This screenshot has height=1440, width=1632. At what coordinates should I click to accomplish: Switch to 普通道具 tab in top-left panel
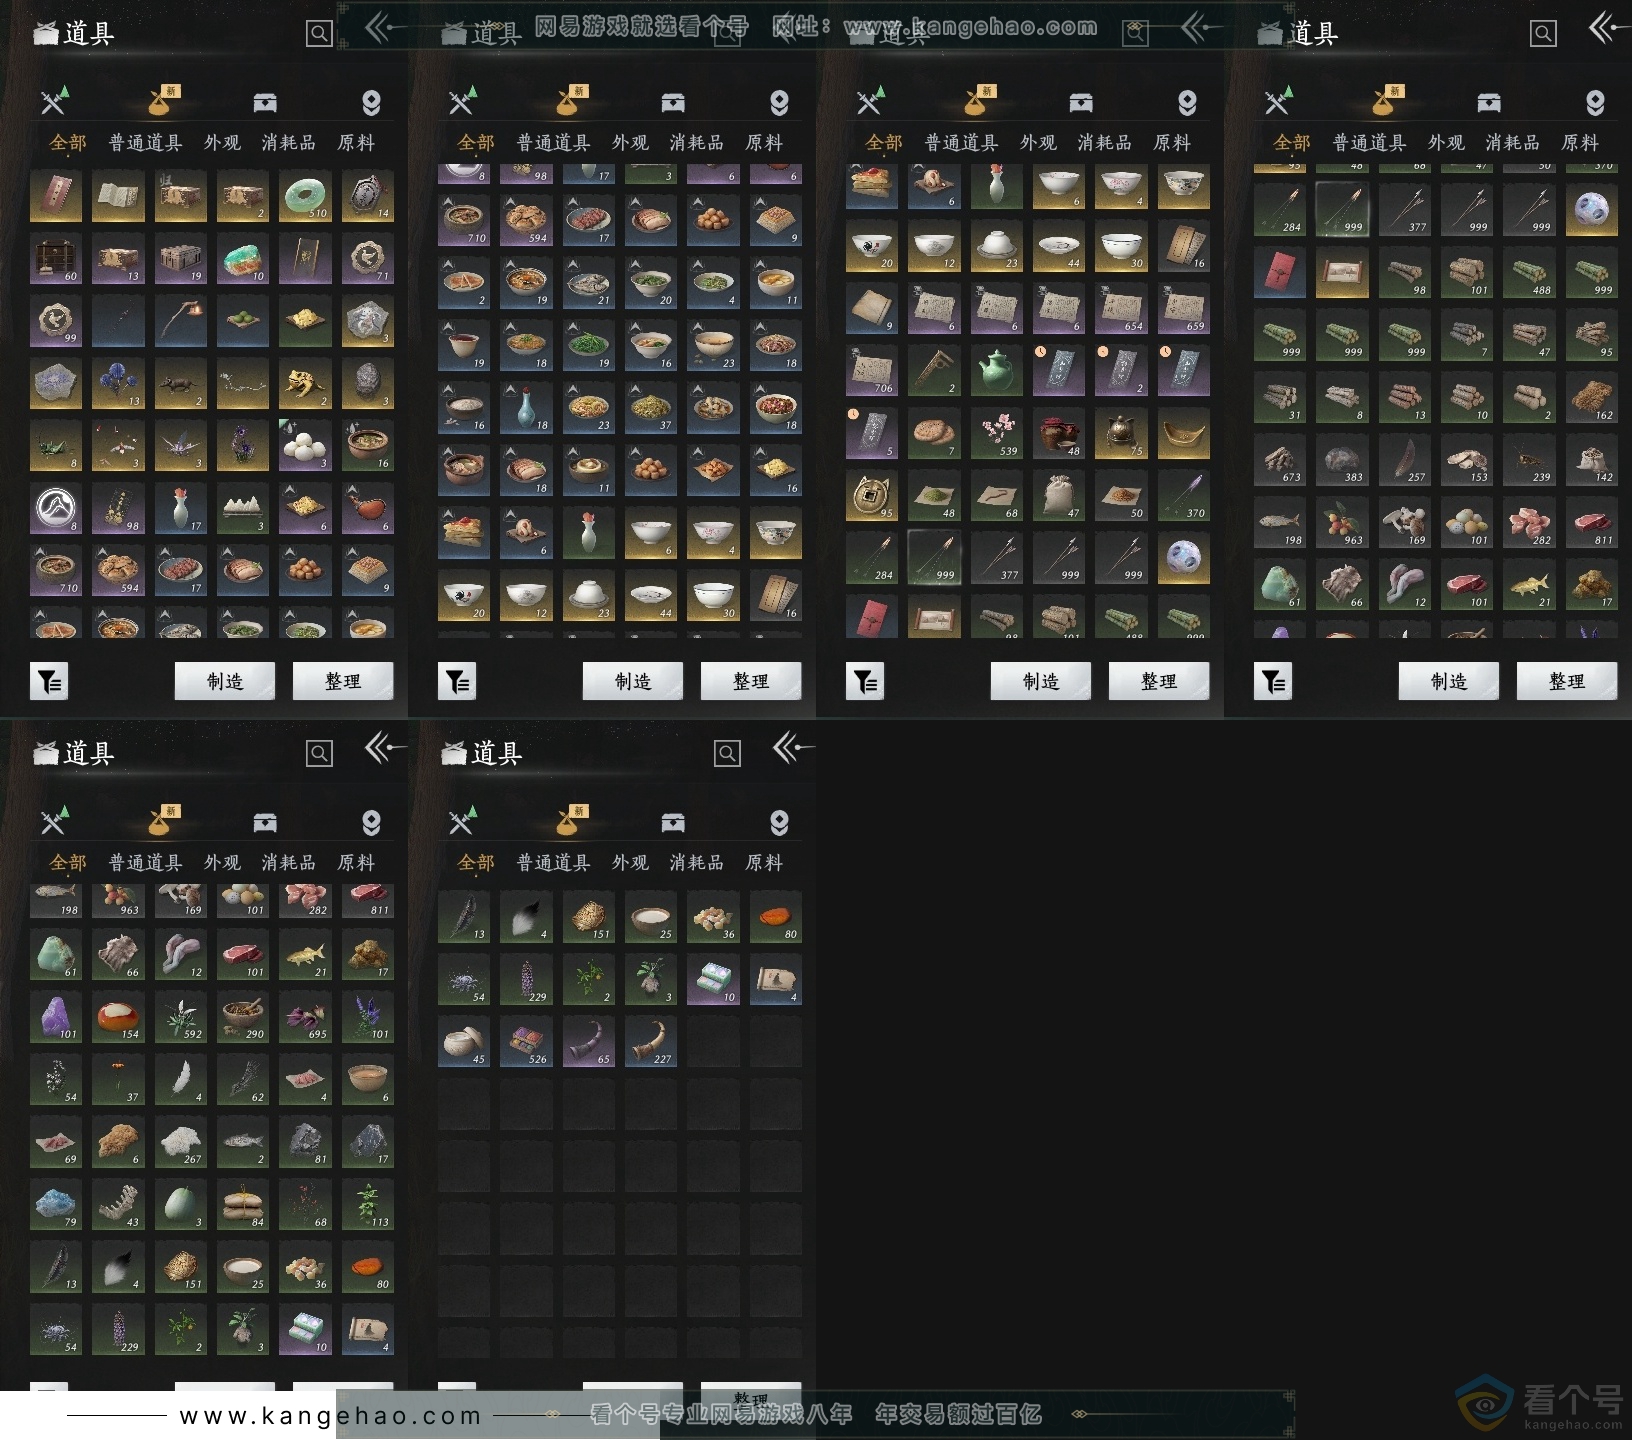[146, 143]
